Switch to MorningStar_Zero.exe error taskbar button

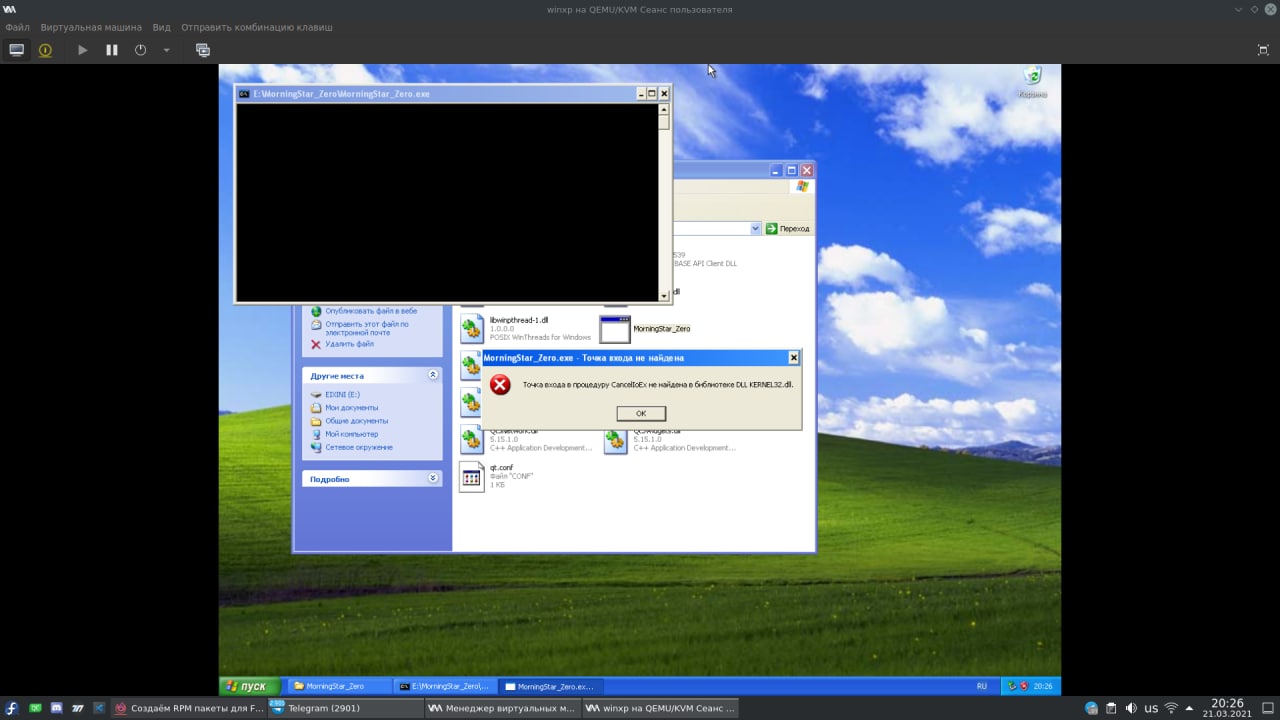point(549,686)
